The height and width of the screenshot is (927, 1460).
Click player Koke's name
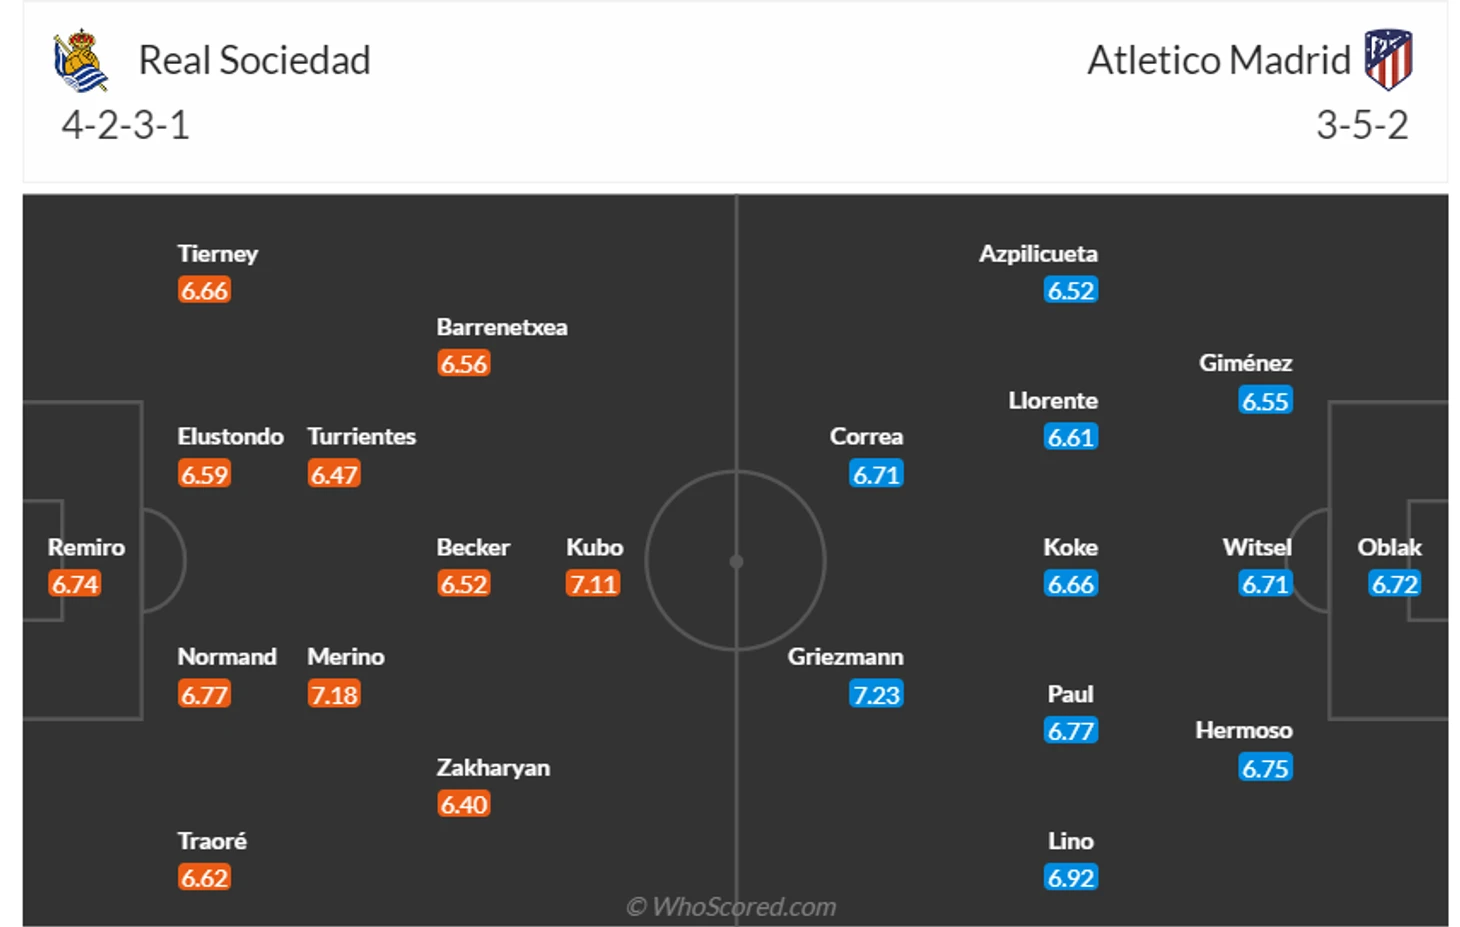click(1070, 547)
